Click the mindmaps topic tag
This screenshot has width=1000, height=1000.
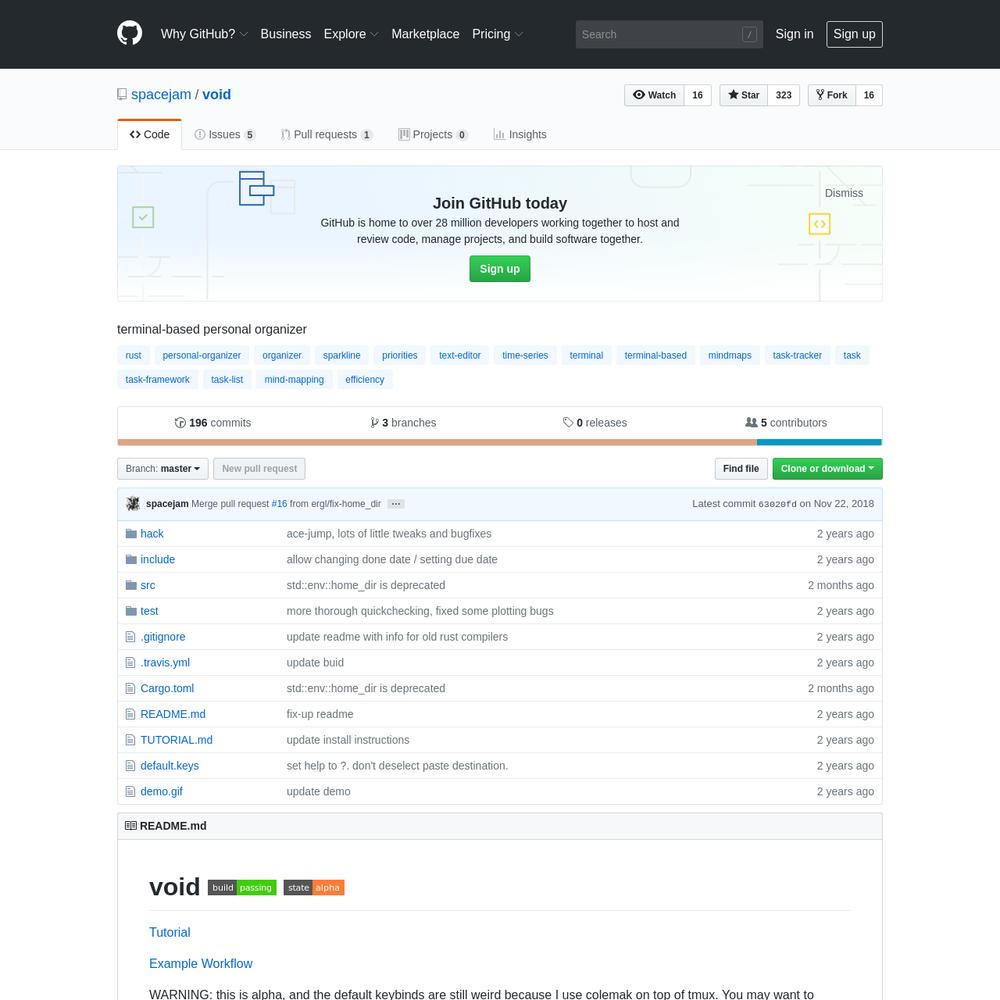(x=730, y=355)
